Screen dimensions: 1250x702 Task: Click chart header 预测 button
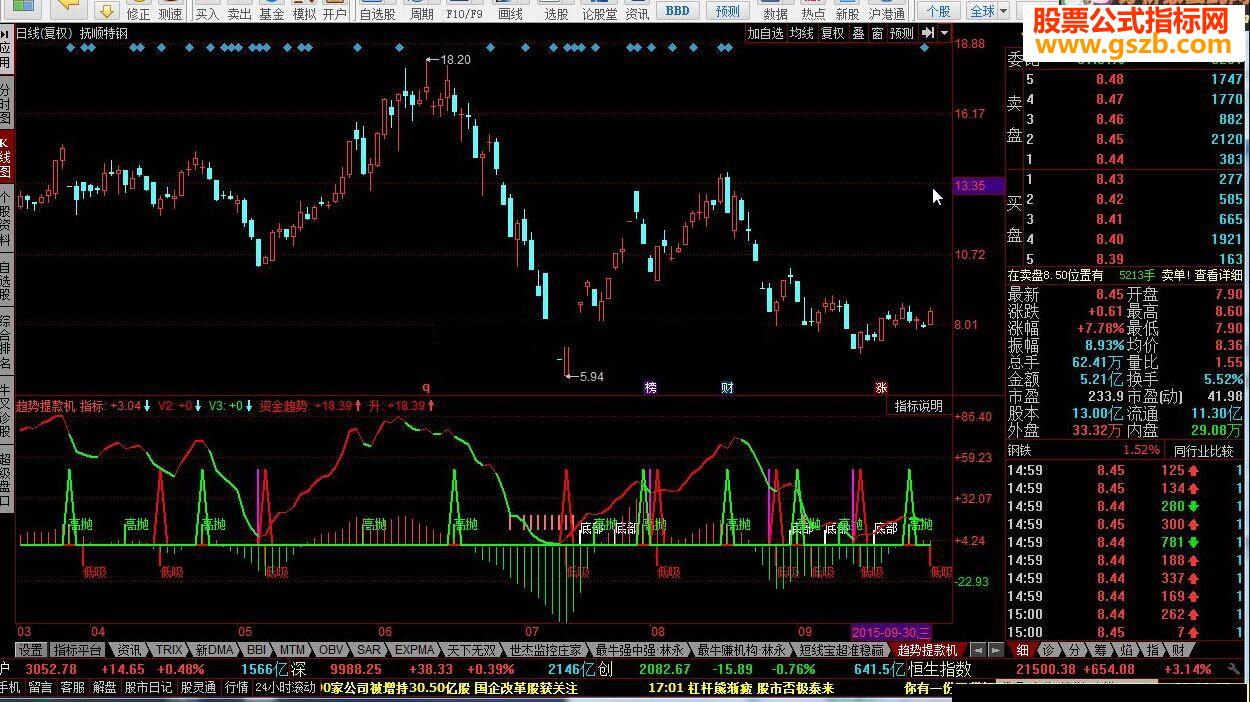point(901,33)
